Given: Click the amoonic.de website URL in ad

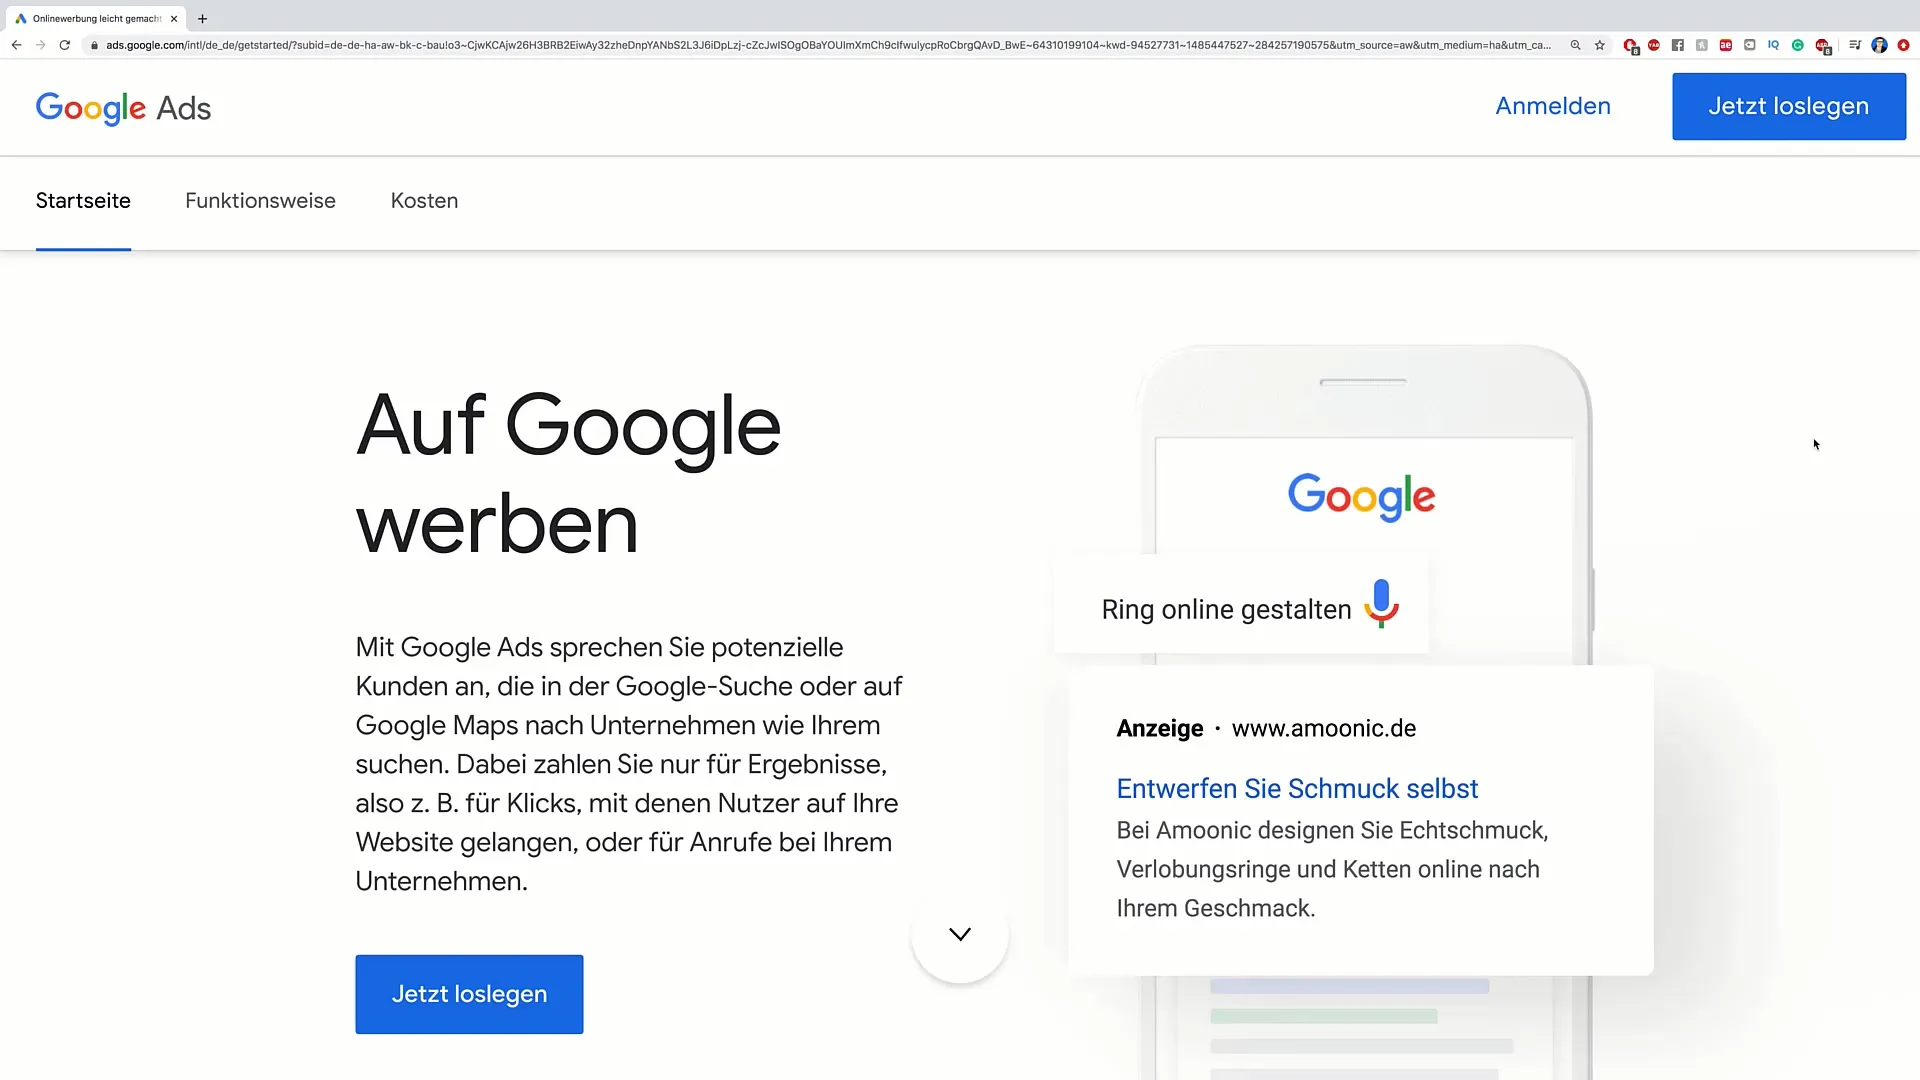Looking at the screenshot, I should coord(1323,728).
